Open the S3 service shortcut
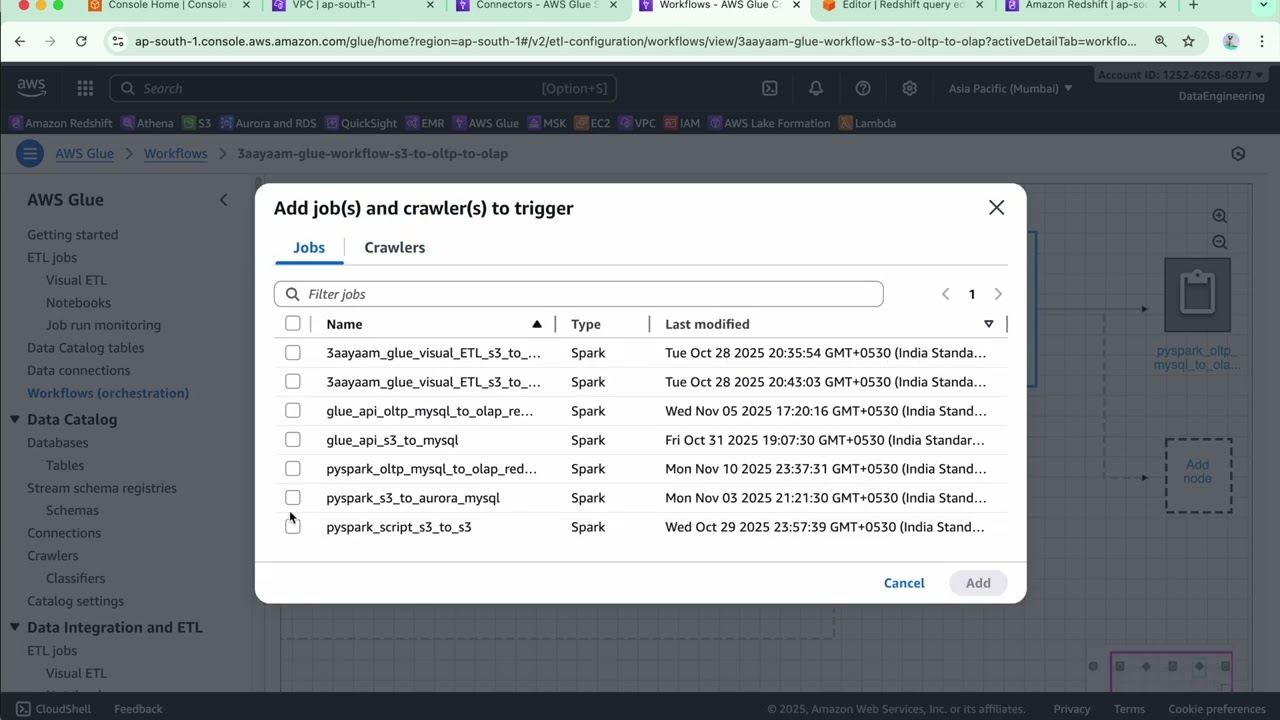Screen dimensions: 1280x720 pos(196,123)
